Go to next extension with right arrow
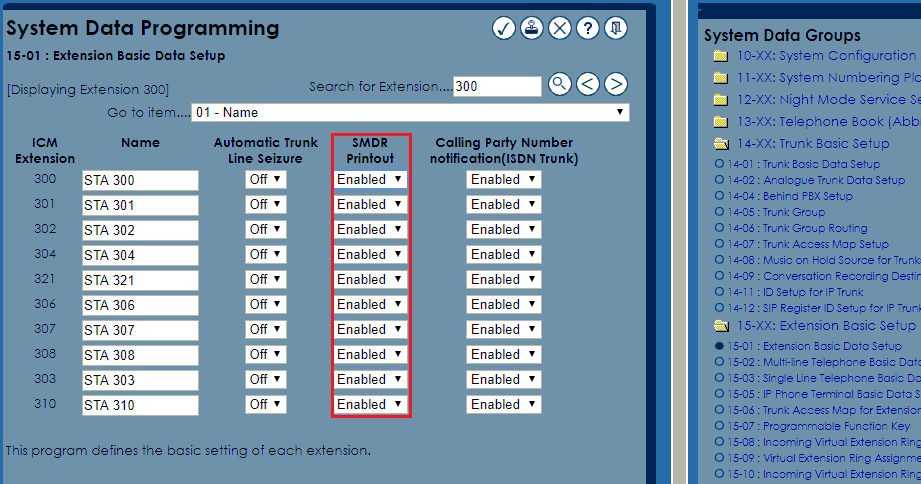The width and height of the screenshot is (921, 484). pos(616,85)
